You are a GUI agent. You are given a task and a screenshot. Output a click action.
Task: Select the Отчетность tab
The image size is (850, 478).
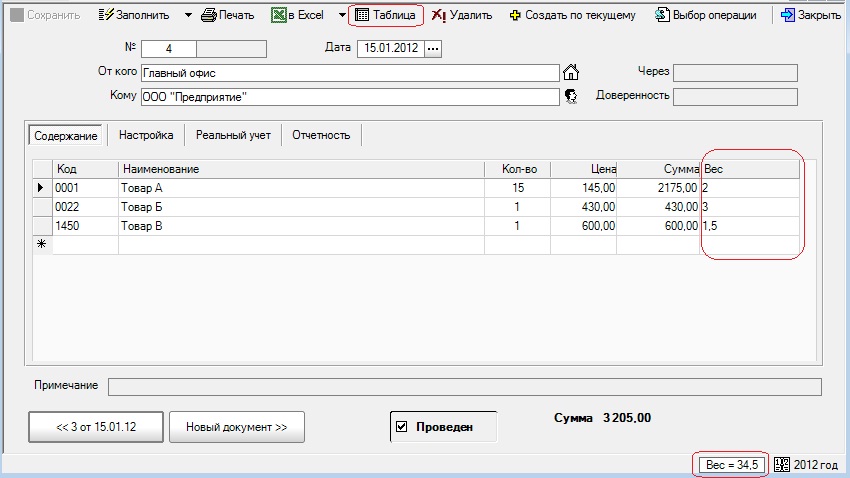click(x=321, y=135)
